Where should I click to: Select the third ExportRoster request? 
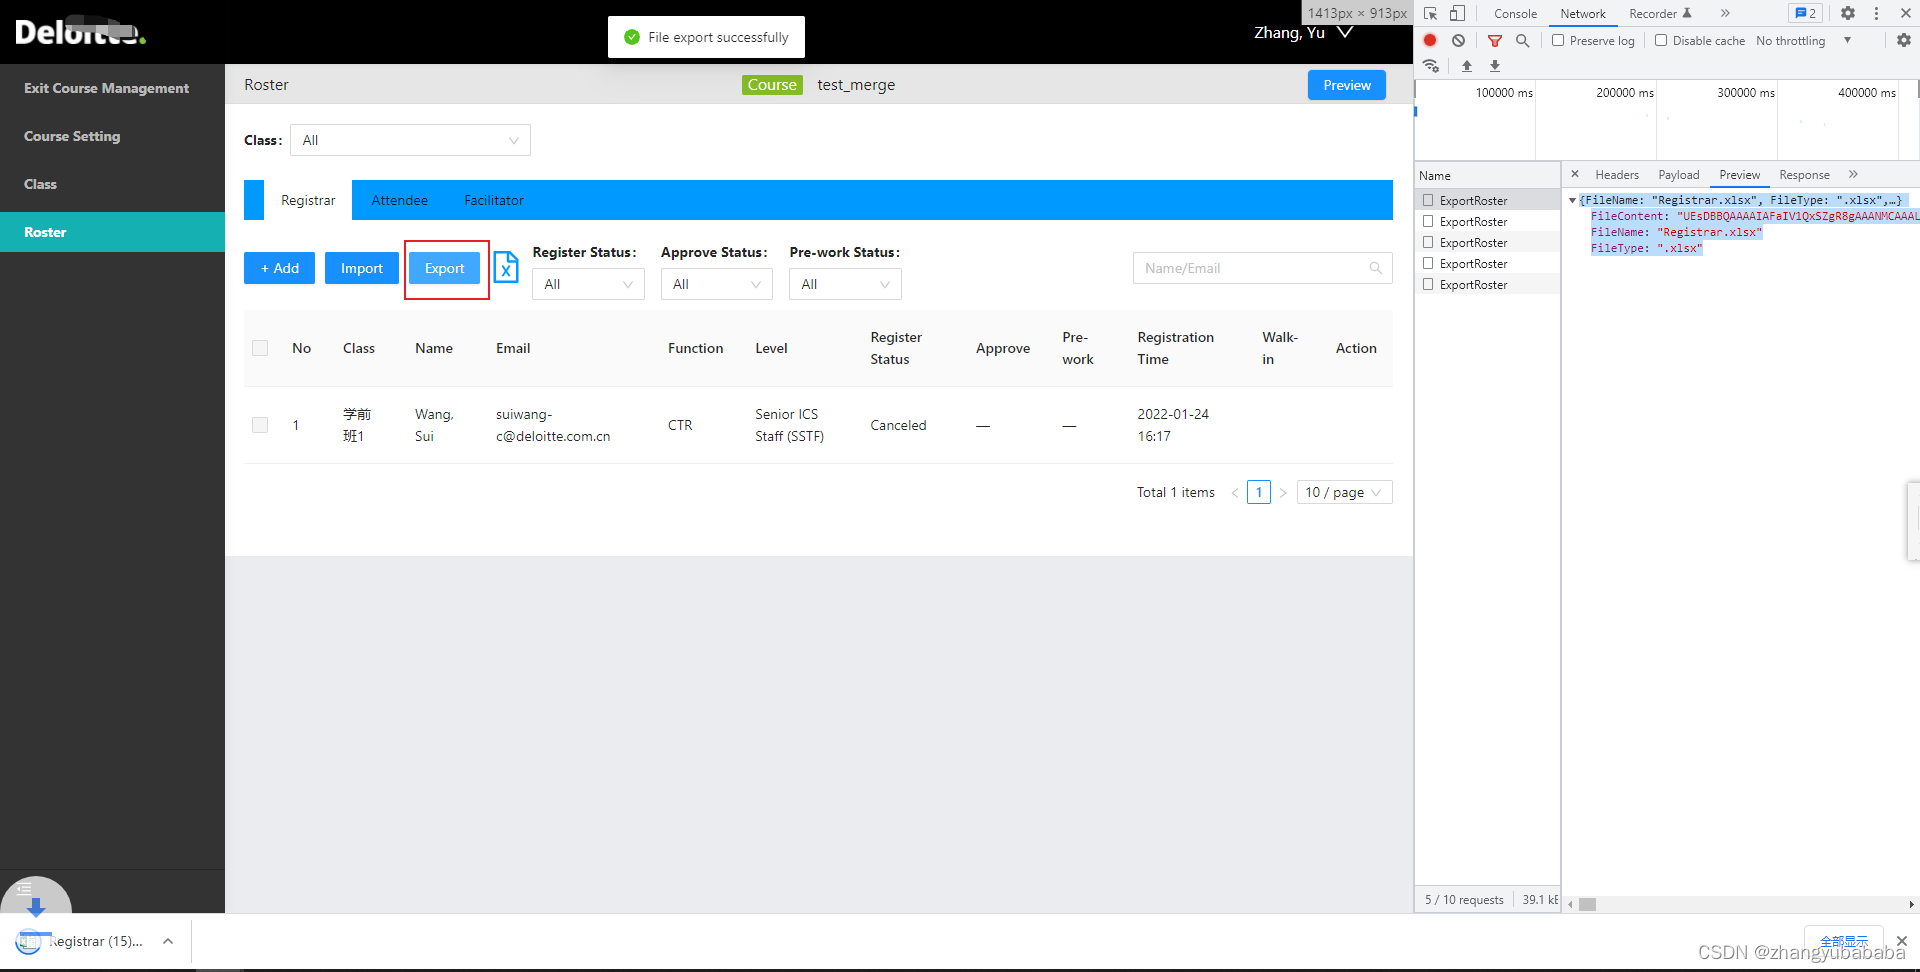(1487, 243)
